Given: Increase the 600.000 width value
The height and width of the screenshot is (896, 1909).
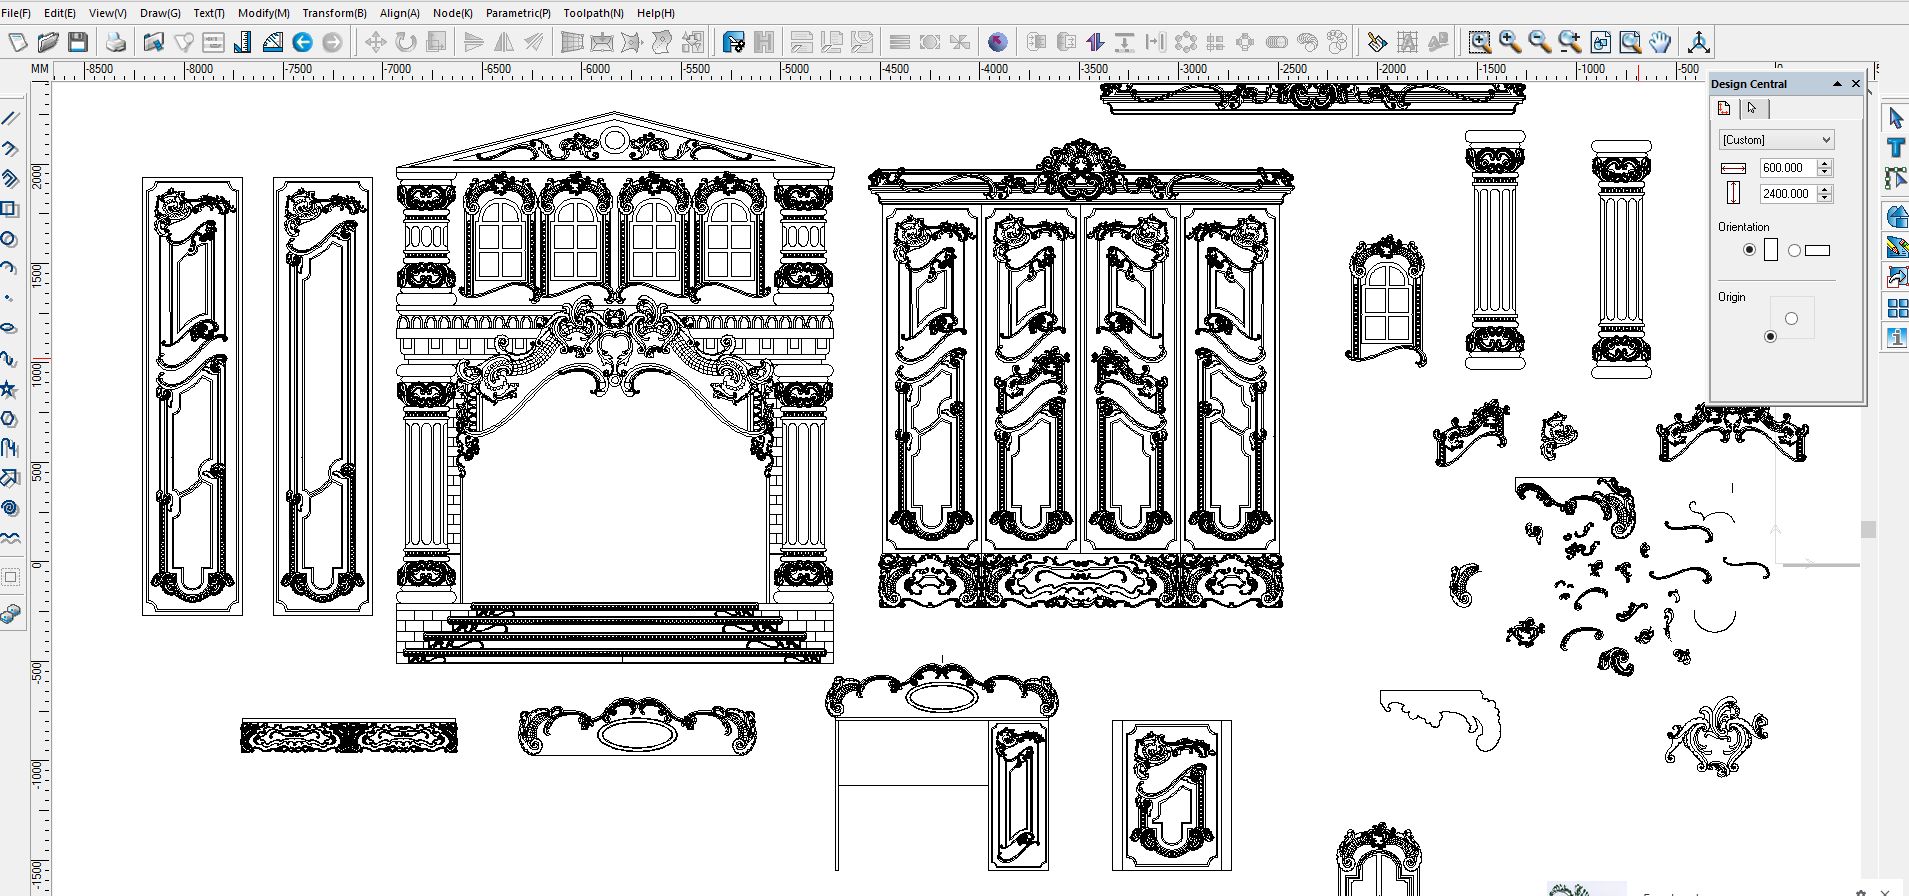Looking at the screenshot, I should (x=1825, y=163).
